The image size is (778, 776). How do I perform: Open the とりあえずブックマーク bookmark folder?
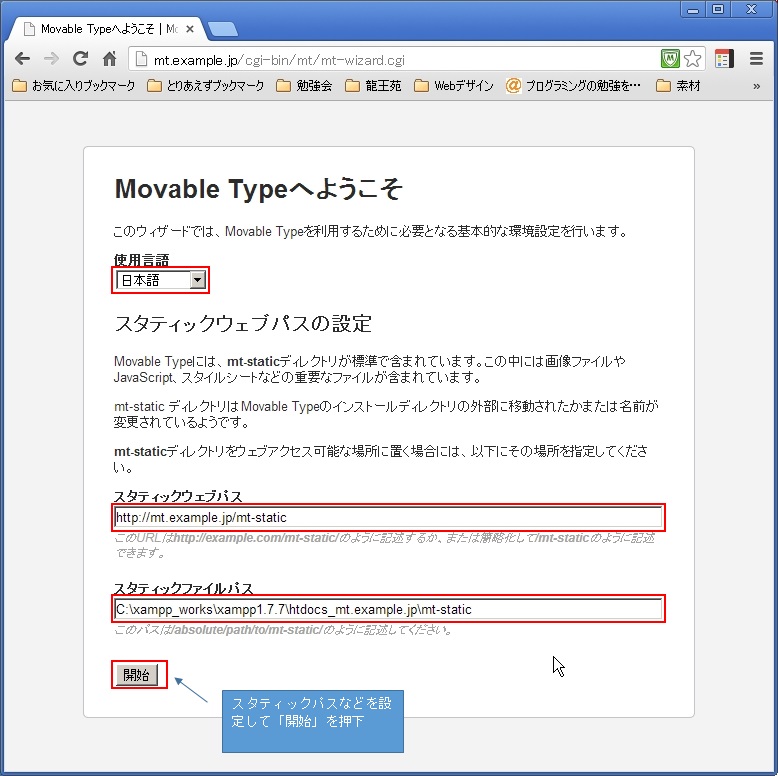pyautogui.click(x=206, y=86)
